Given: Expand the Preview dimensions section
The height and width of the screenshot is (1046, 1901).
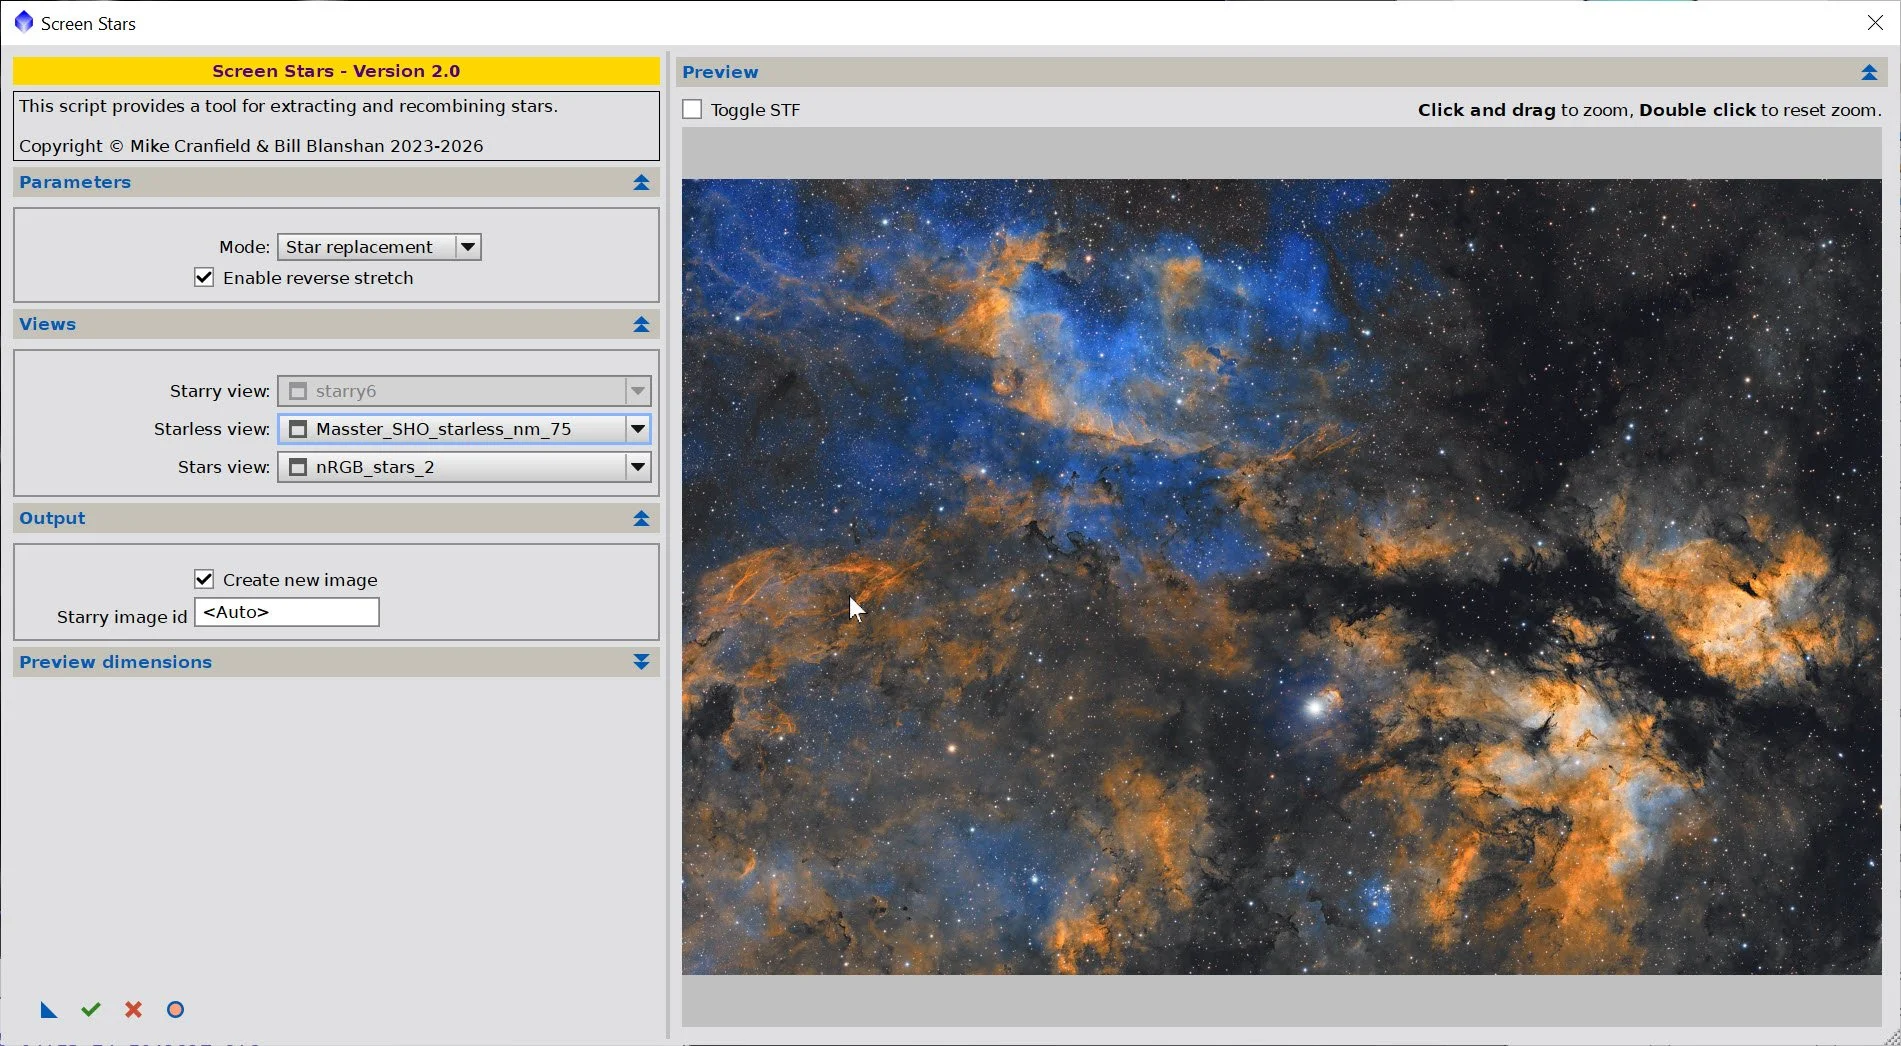Looking at the screenshot, I should click(641, 662).
